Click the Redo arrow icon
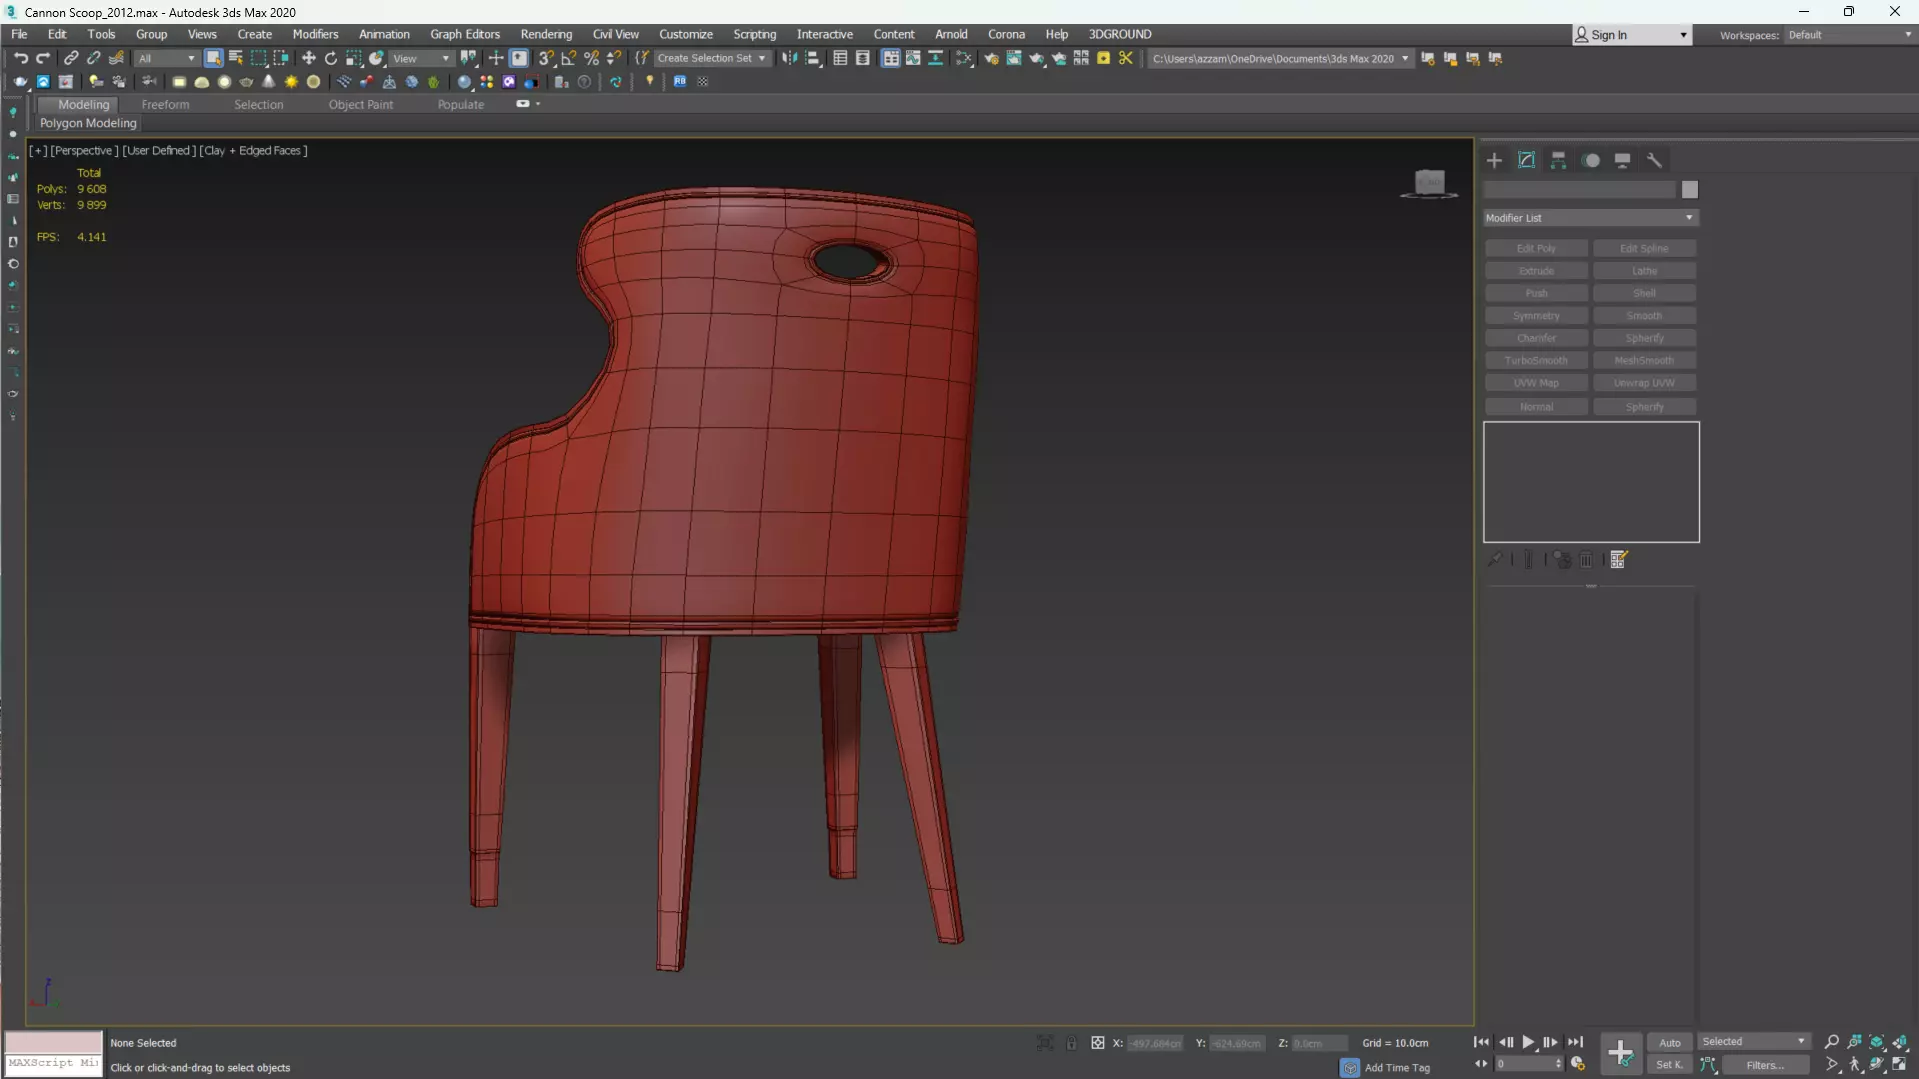The width and height of the screenshot is (1919, 1079). (43, 59)
